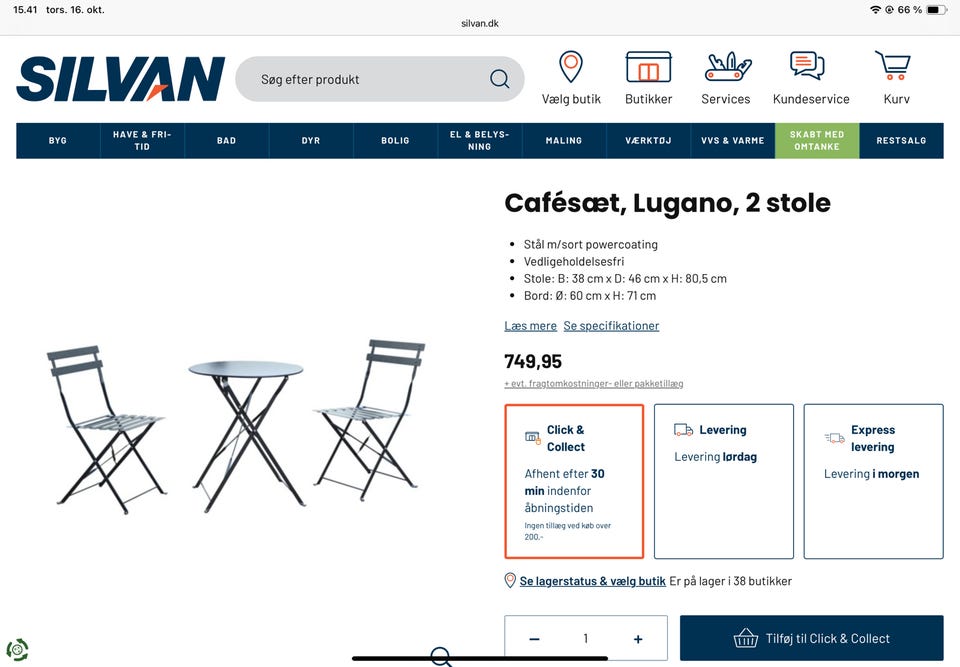Open the Kurv shopping cart
This screenshot has height=667, width=960.
[893, 66]
